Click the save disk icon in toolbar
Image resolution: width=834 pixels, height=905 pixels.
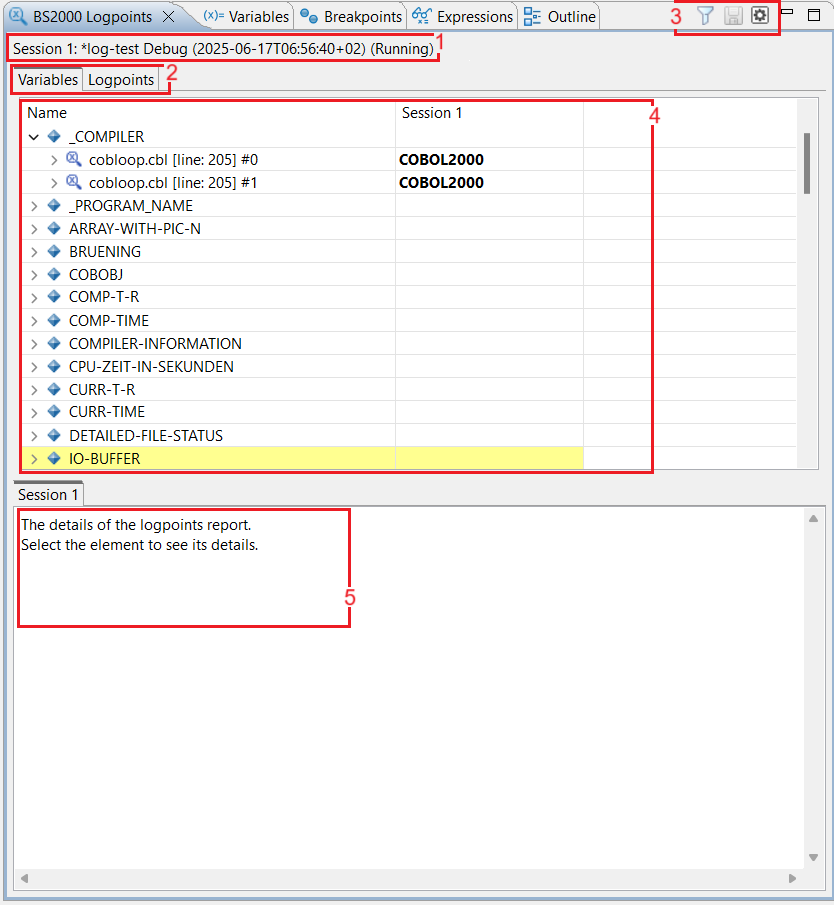click(733, 16)
